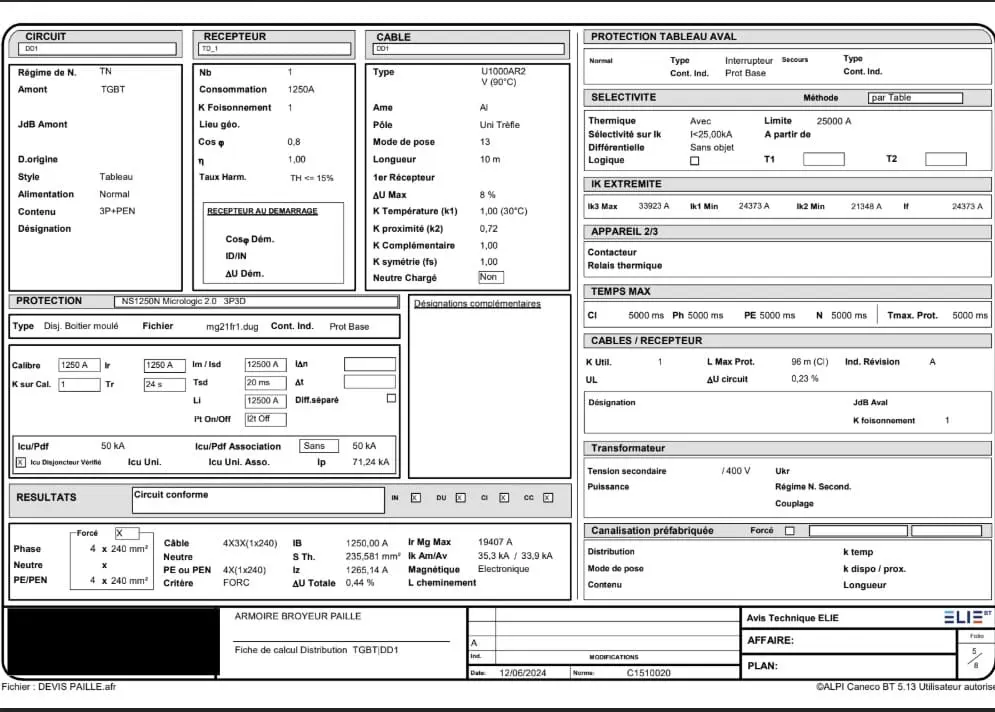This screenshot has height=712, width=995.
Task: Click the Ik2 Min value 21348 A
Action: 866,206
